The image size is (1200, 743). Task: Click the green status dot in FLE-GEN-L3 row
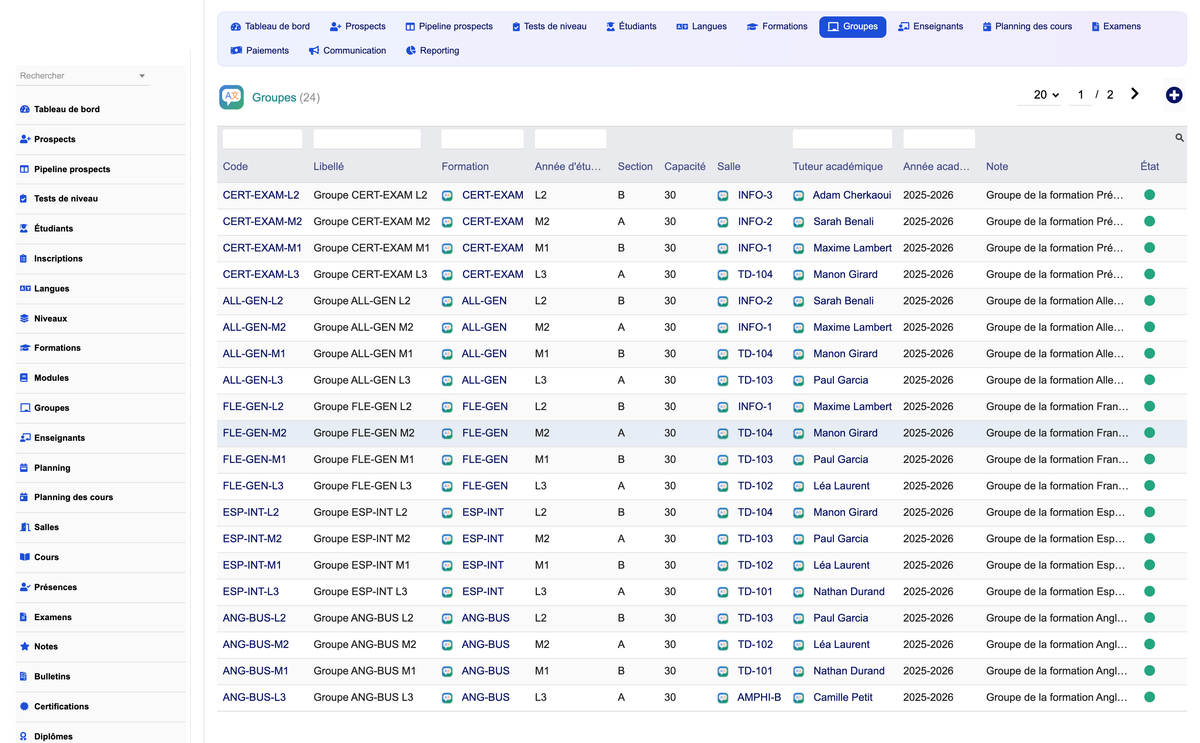(x=1149, y=486)
